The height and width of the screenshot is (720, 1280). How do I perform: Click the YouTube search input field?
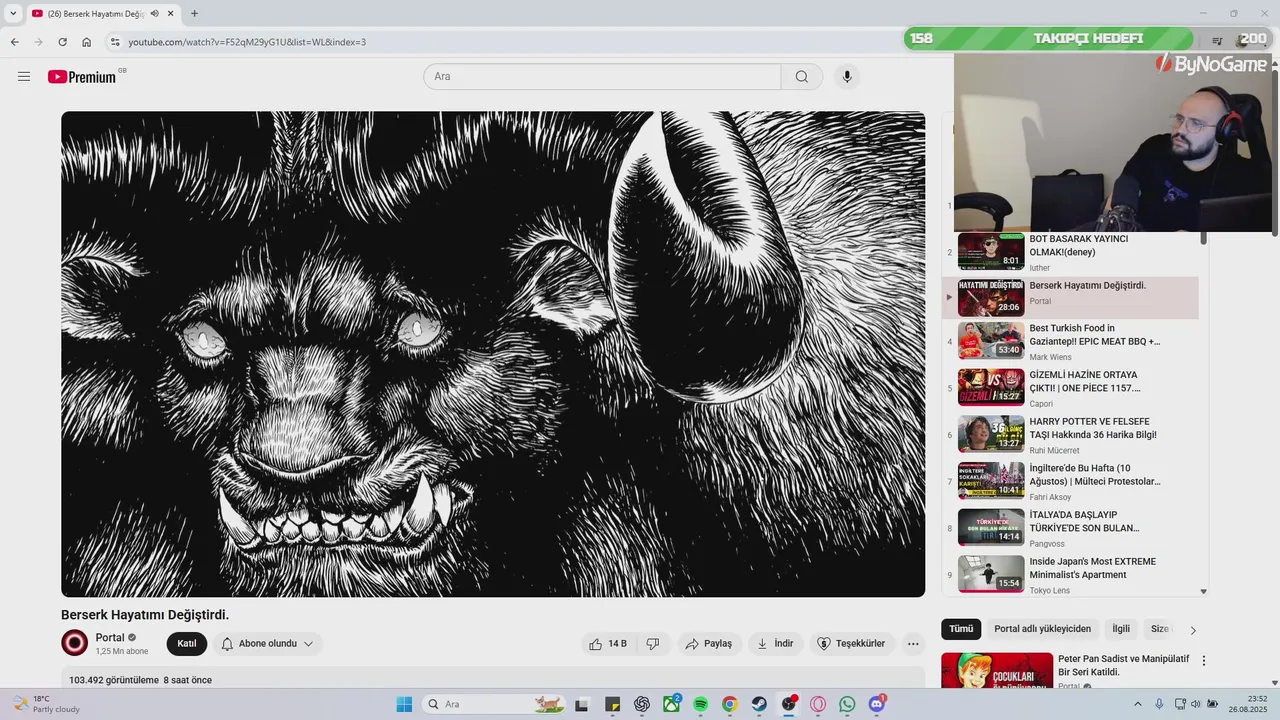pyautogui.click(x=602, y=77)
